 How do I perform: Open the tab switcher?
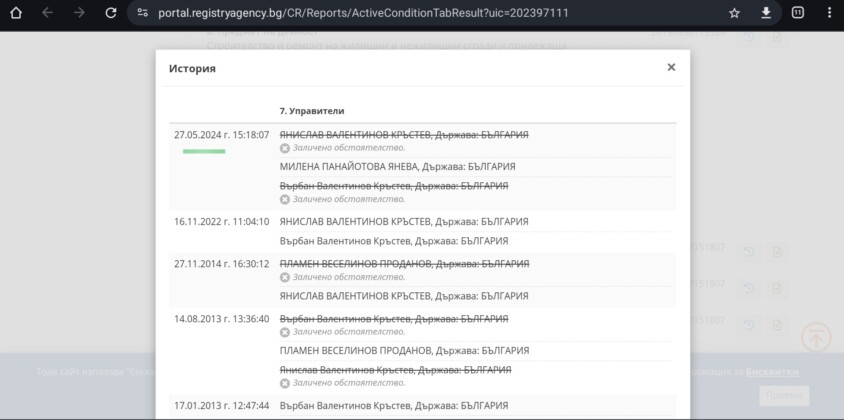(x=797, y=13)
